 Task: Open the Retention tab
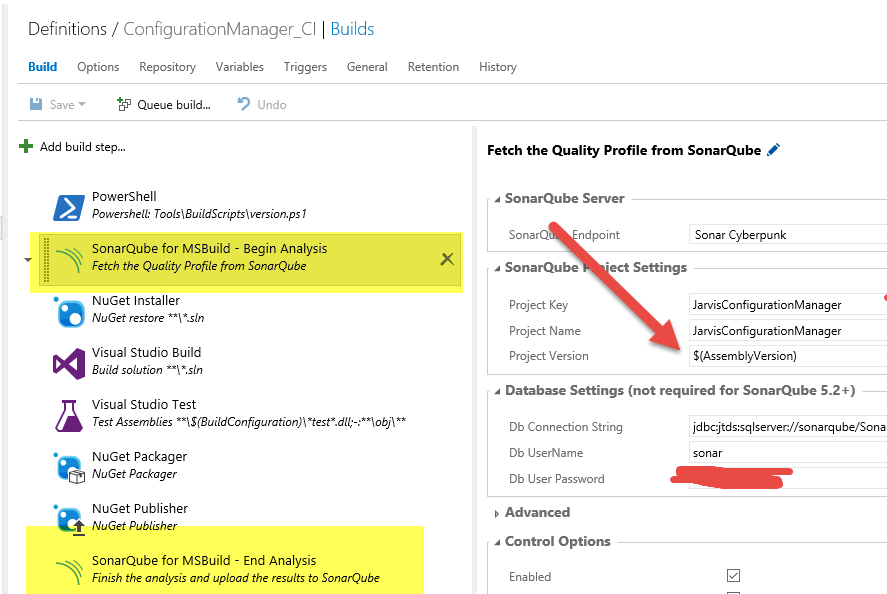433,67
